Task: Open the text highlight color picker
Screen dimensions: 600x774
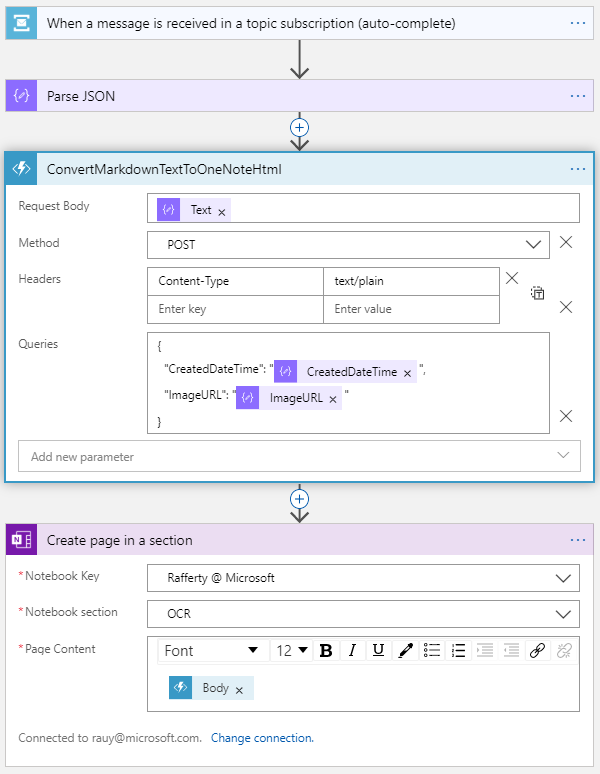Action: (405, 650)
